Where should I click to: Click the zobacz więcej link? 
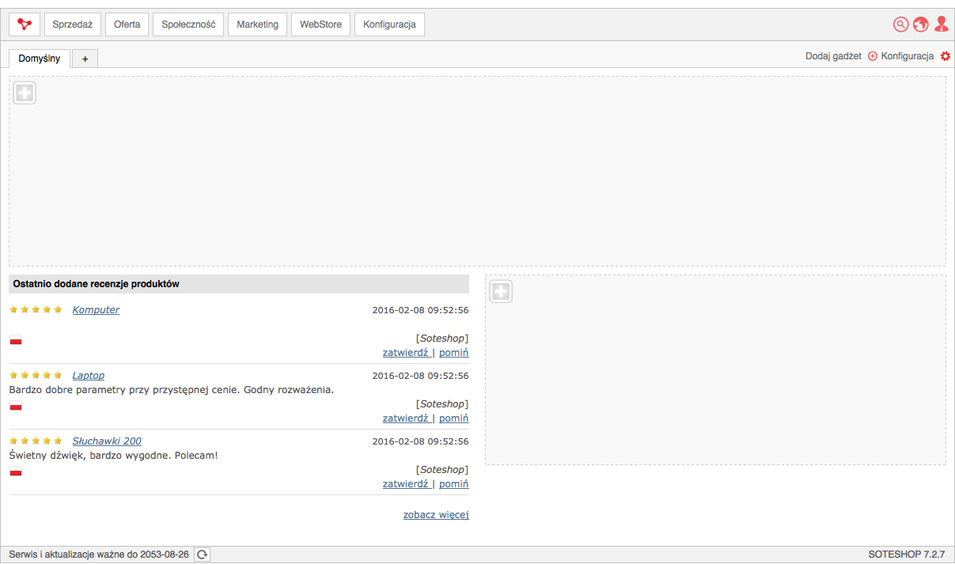pos(436,515)
